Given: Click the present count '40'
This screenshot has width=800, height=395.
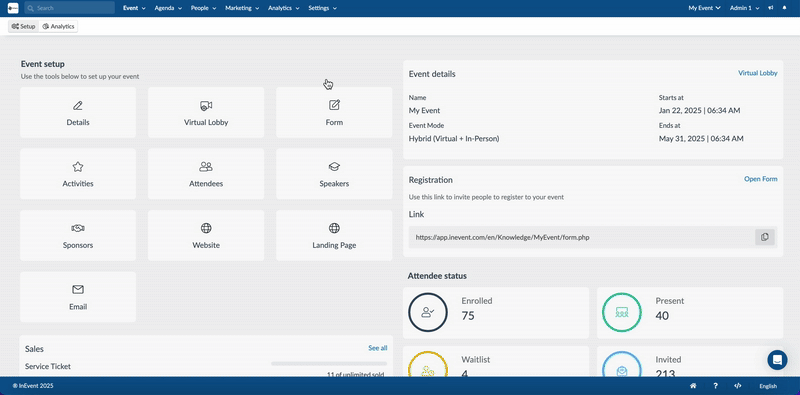Looking at the screenshot, I should (x=662, y=316).
